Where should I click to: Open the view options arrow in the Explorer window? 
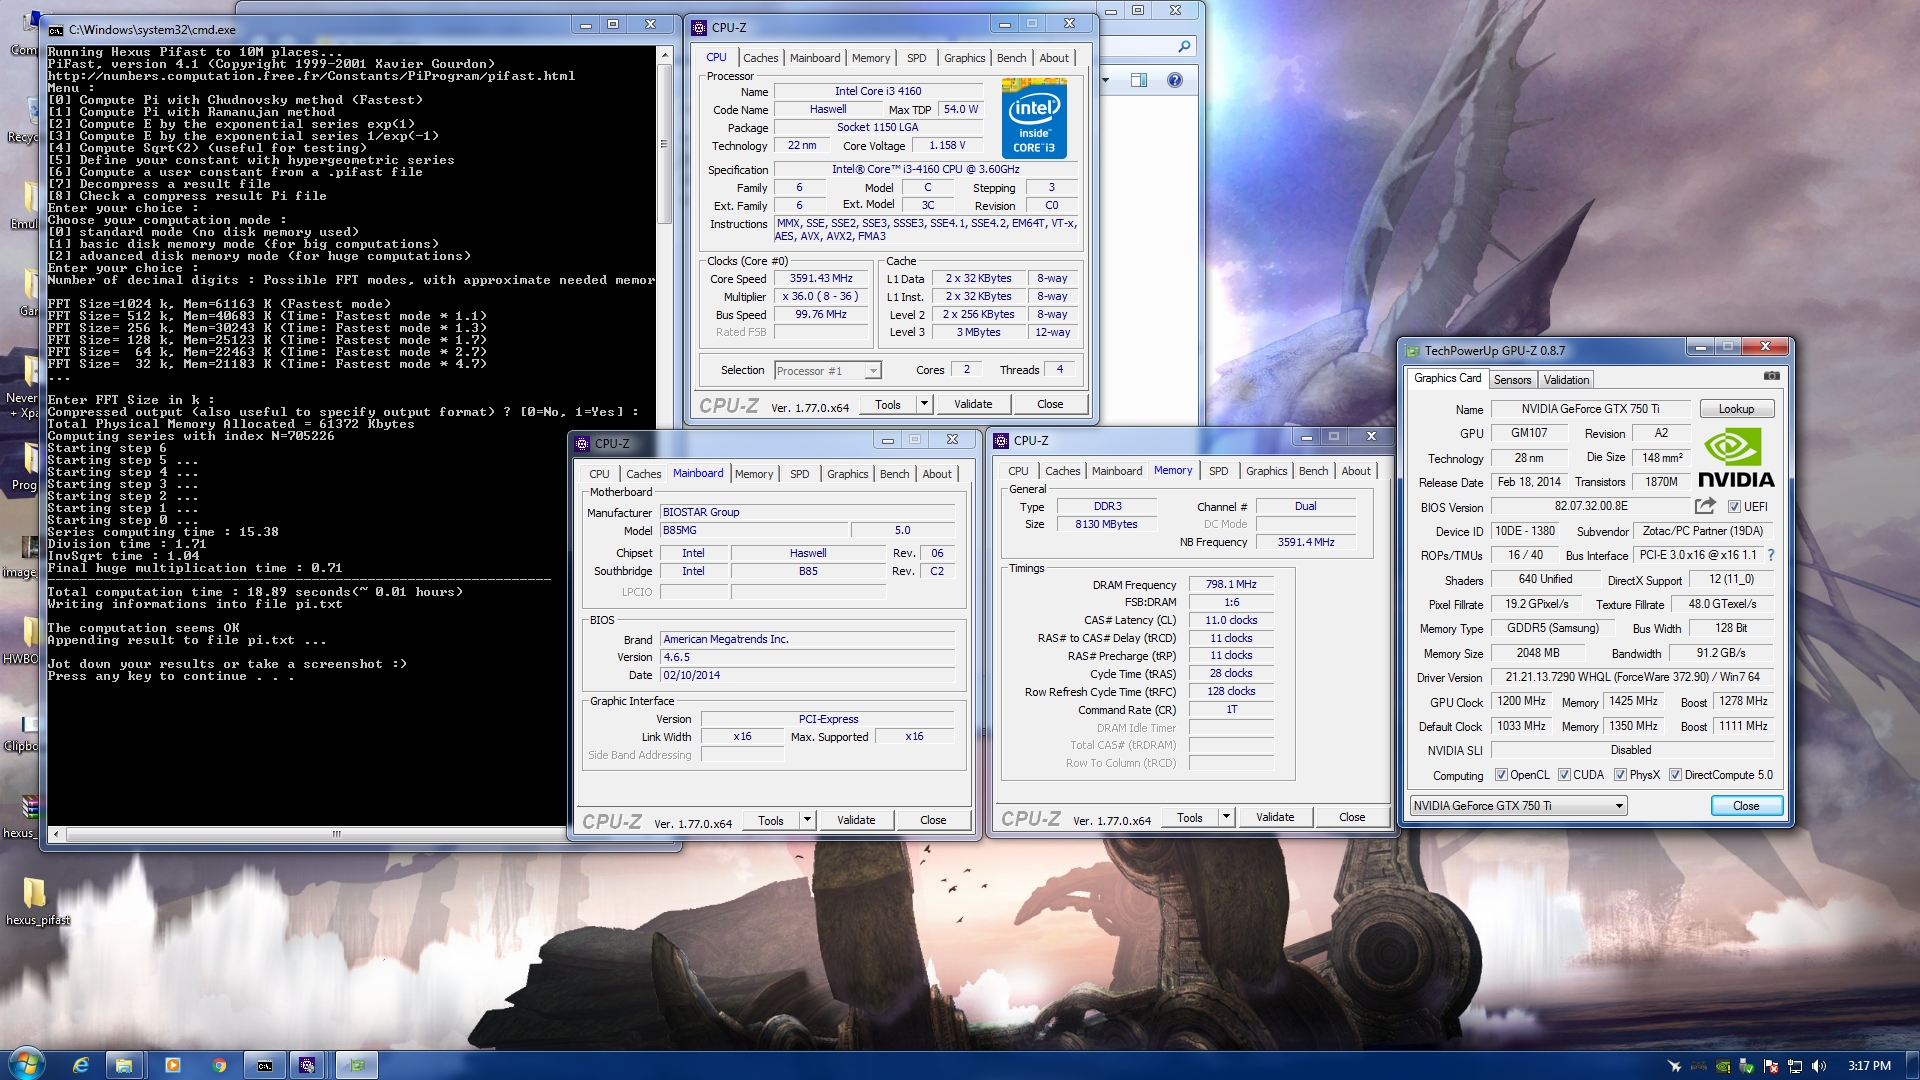[x=1106, y=80]
